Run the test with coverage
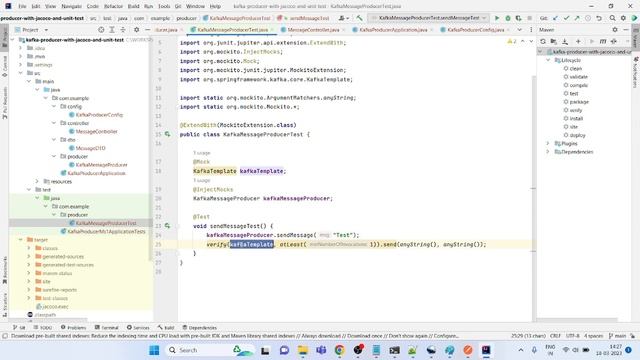Screen dimensions: 640x360 point(518,18)
